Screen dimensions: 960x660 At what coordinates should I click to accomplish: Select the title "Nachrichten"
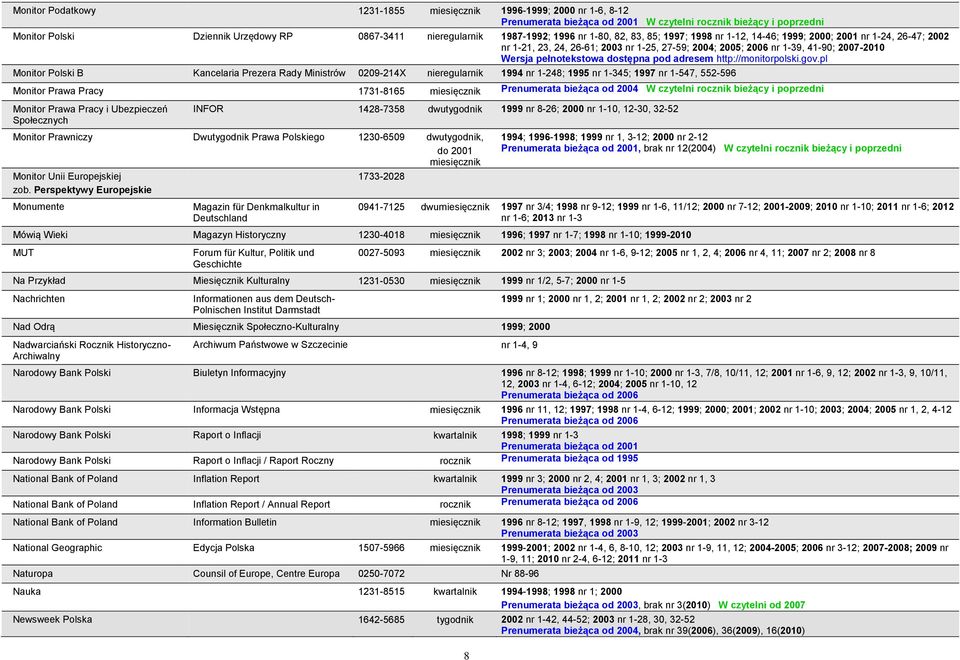pyautogui.click(x=39, y=299)
